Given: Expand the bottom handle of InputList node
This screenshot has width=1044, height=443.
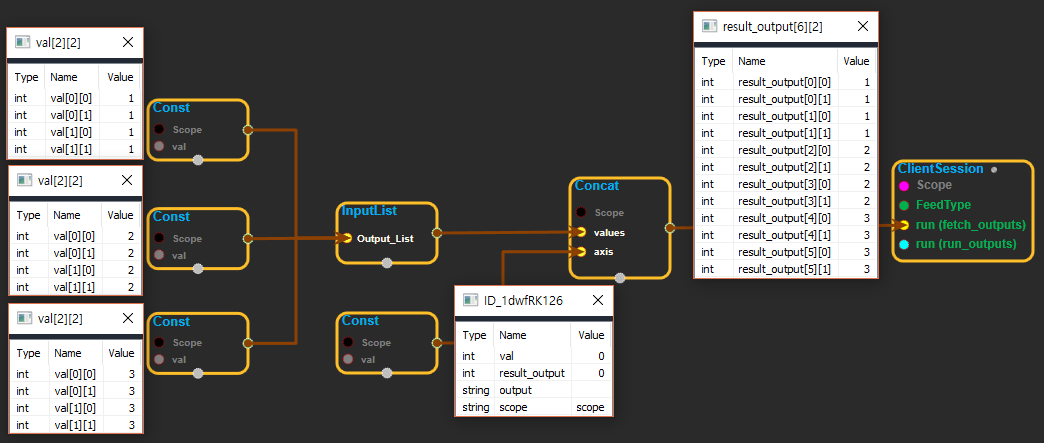Looking at the screenshot, I should click(387, 263).
